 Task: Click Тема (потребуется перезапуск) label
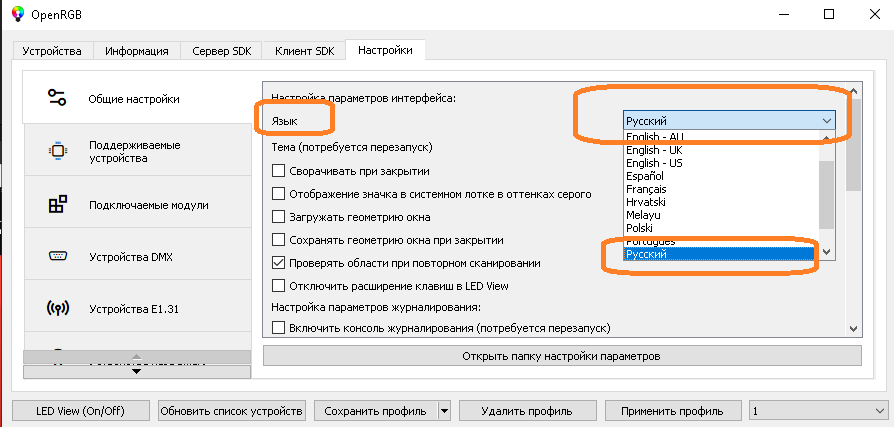[x=352, y=148]
